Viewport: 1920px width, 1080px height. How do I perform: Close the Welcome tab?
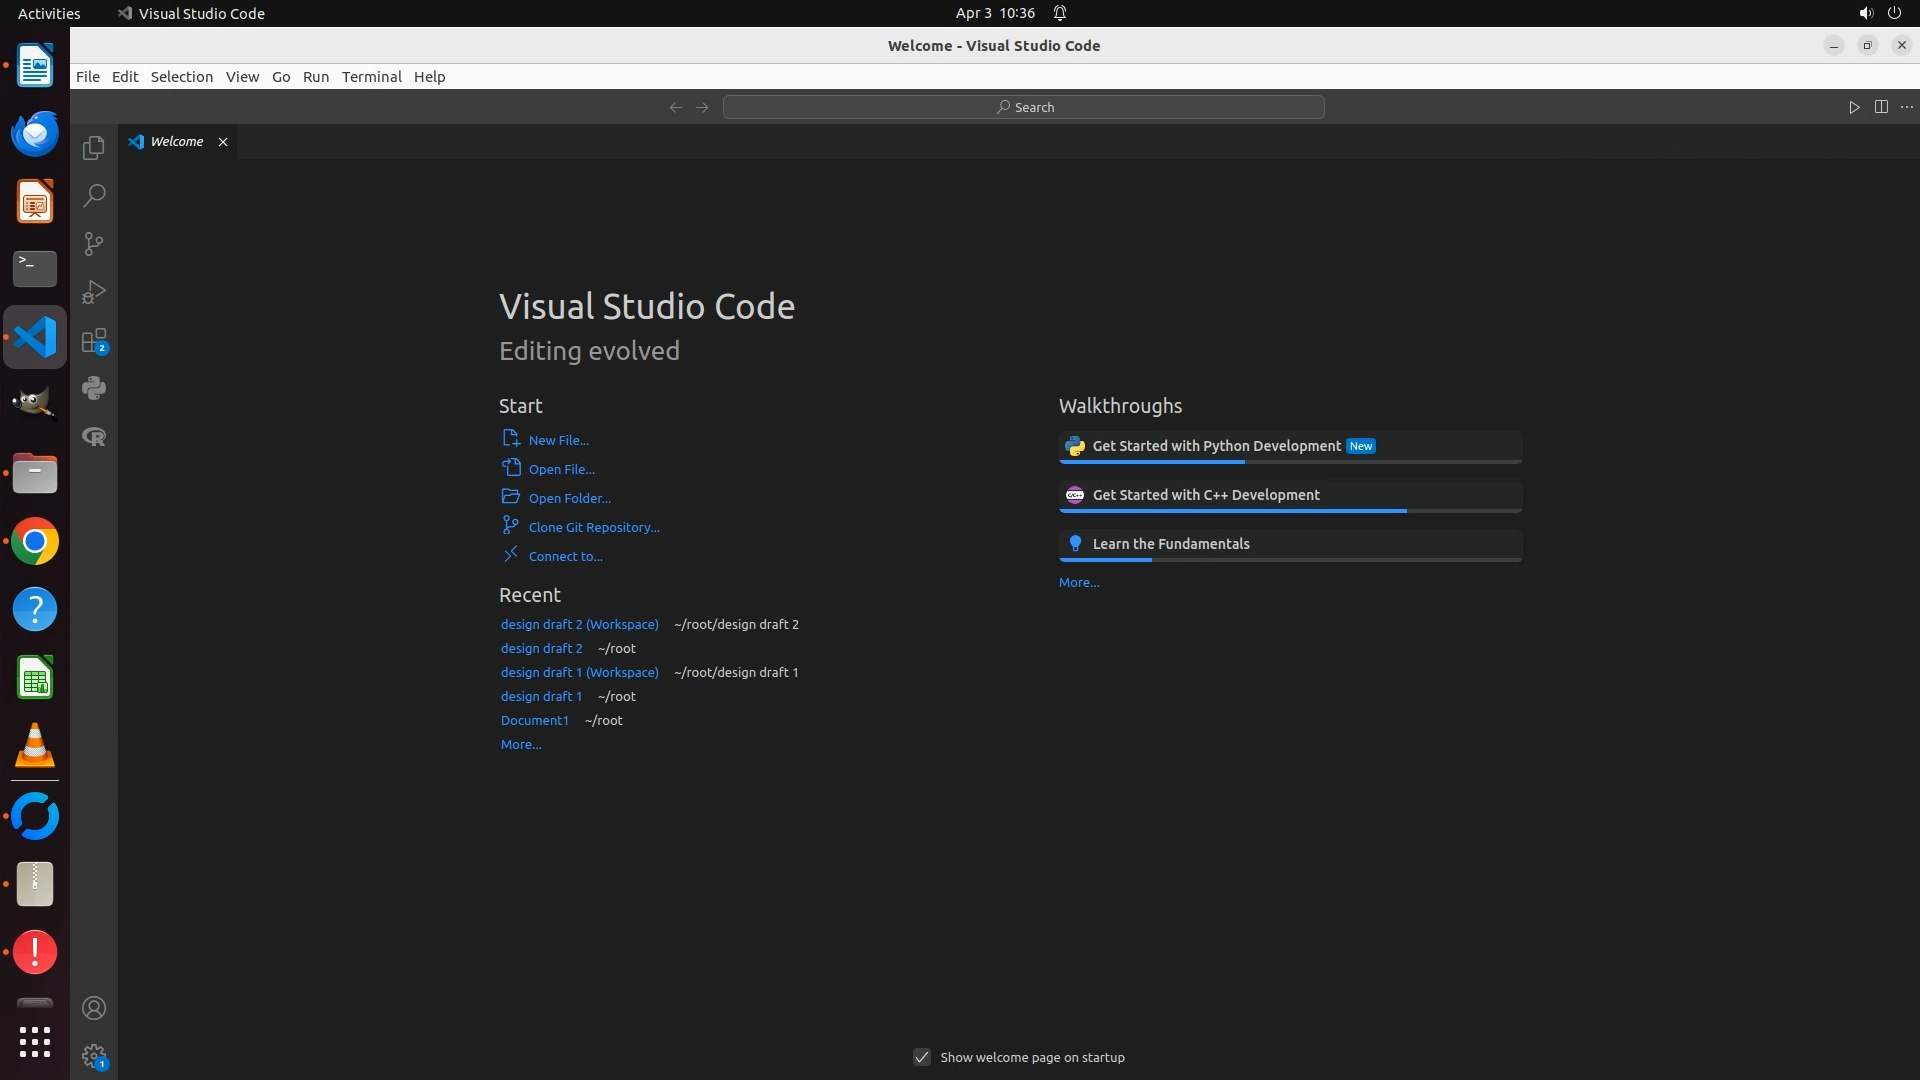(223, 142)
